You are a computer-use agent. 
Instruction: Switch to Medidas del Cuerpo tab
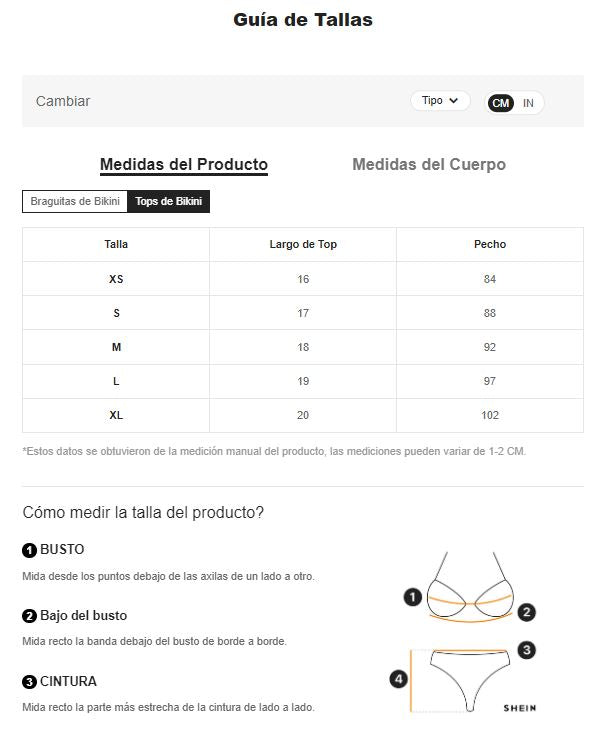[429, 164]
